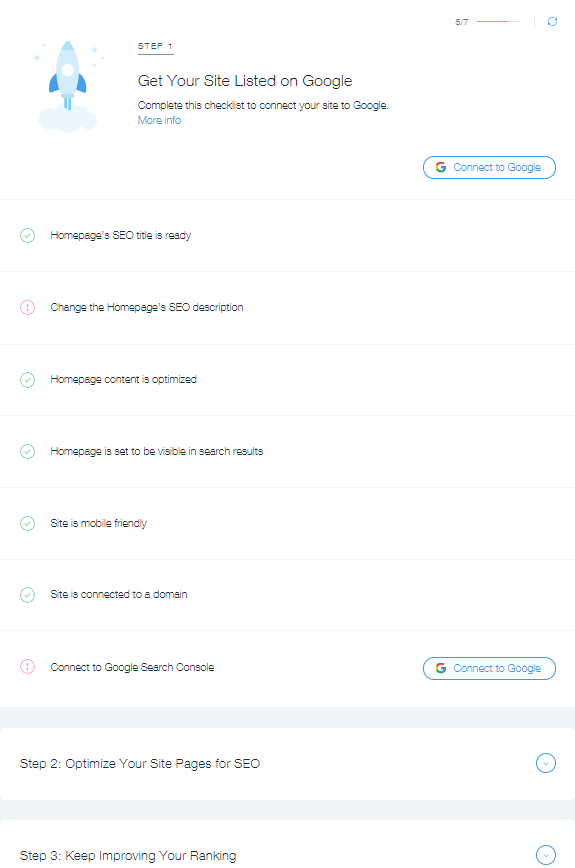Click green check icon for Site is mobile friendly
The height and width of the screenshot is (868, 575).
pyautogui.click(x=28, y=523)
